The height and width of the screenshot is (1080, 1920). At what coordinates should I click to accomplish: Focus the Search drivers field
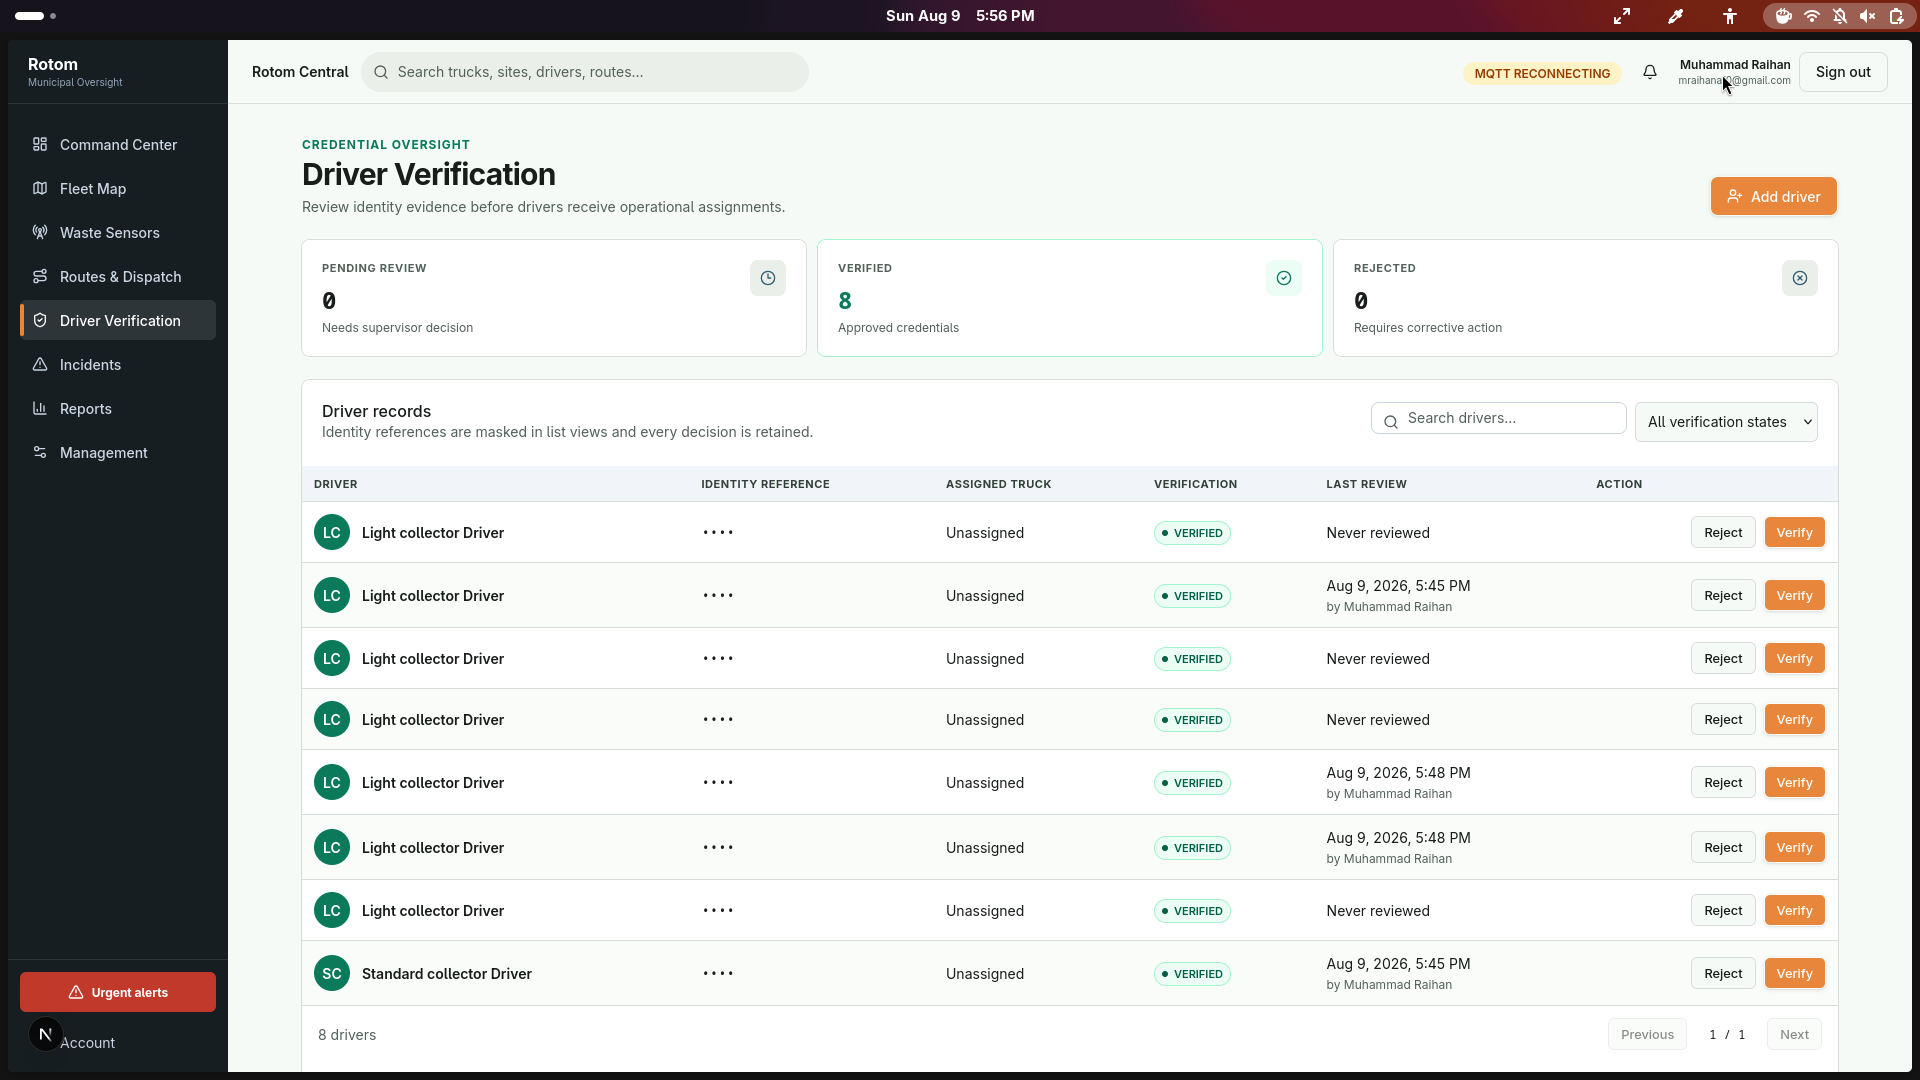point(1498,418)
